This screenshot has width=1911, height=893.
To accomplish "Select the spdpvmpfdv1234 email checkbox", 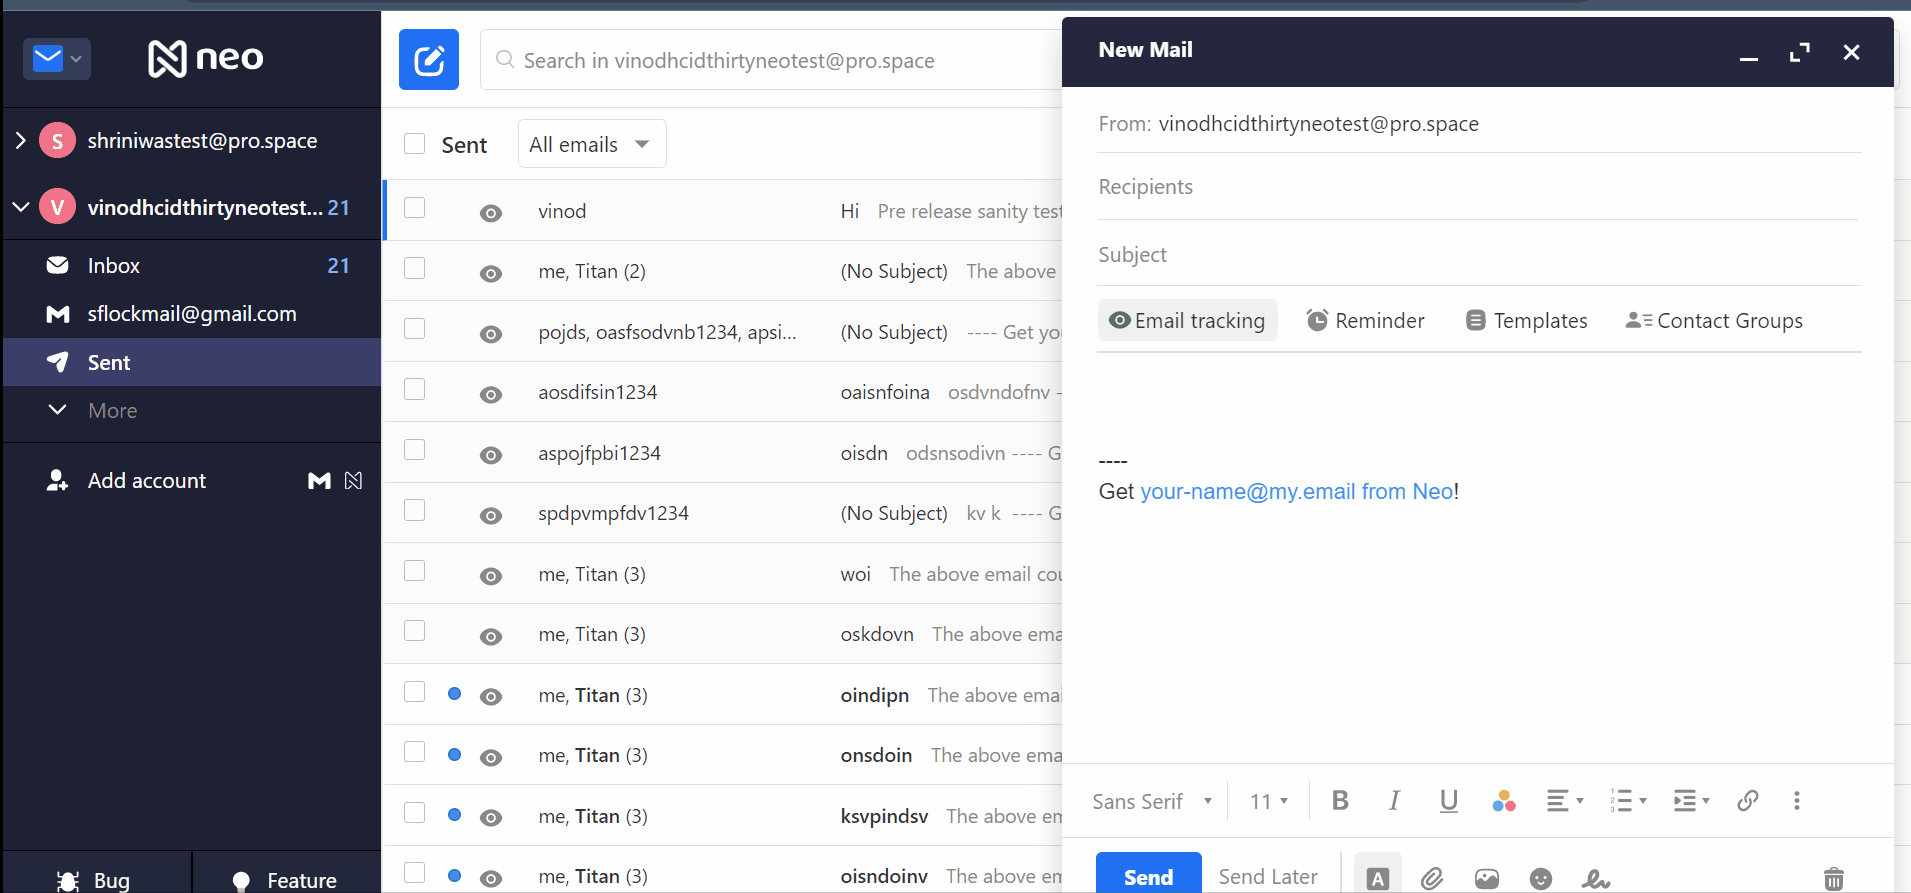I will 415,510.
